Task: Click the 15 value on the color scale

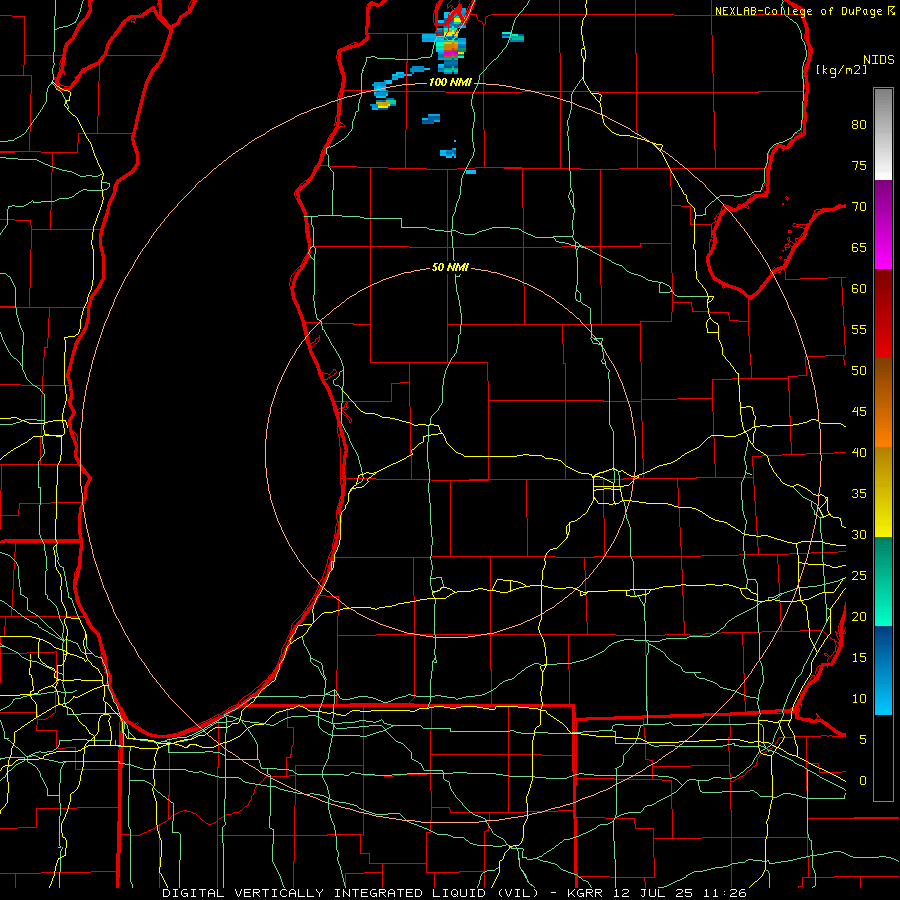Action: pos(859,658)
